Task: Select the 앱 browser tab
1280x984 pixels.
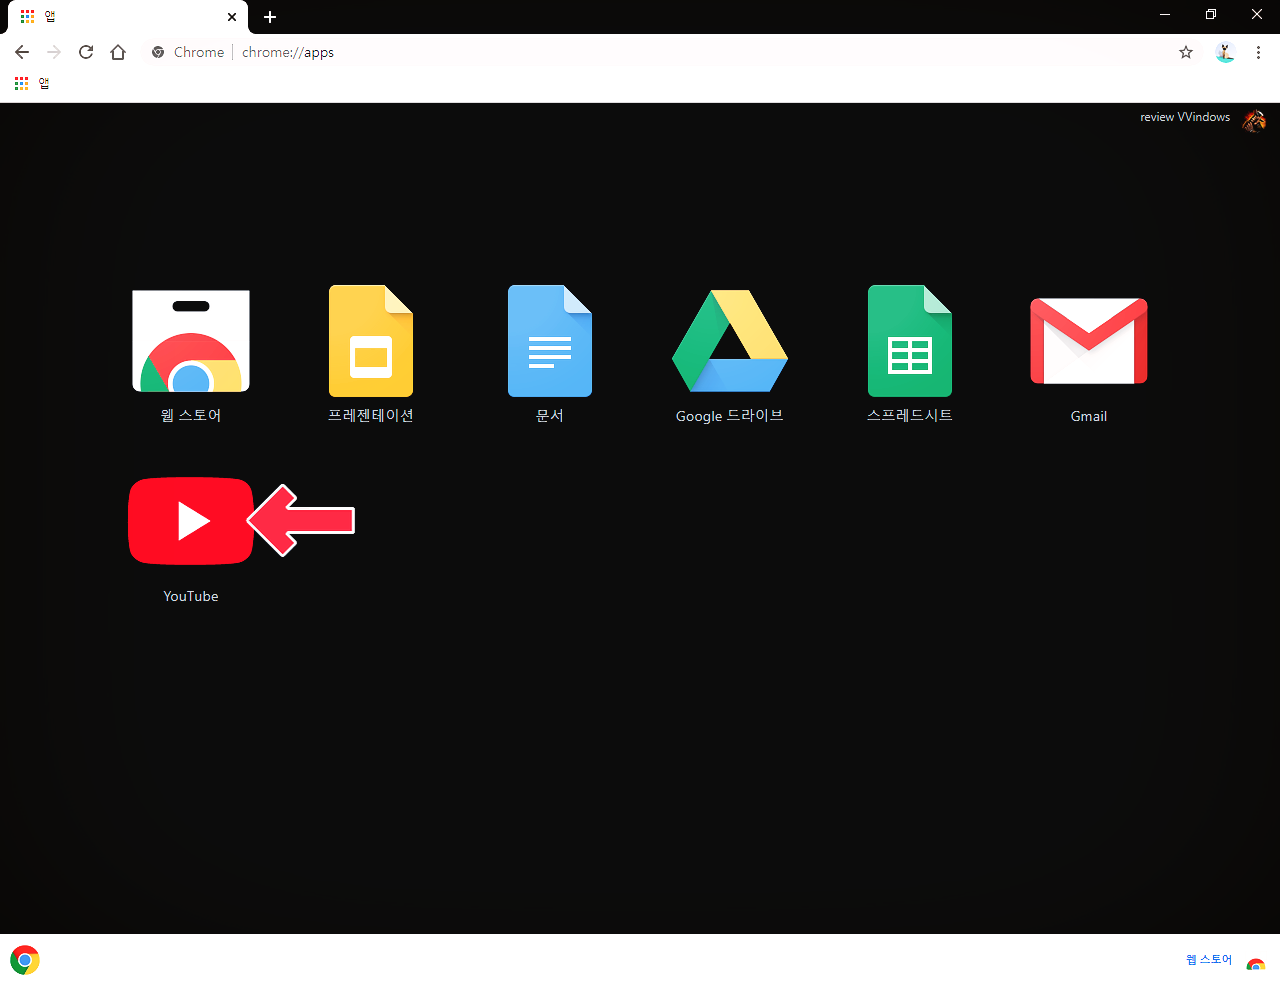Action: pyautogui.click(x=128, y=17)
